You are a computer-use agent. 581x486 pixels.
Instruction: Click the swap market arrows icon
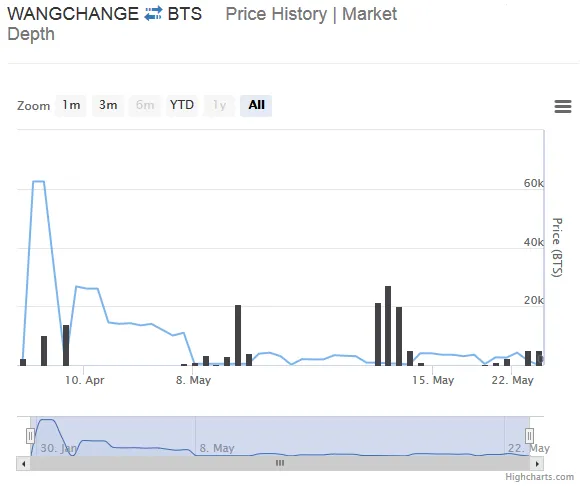click(153, 14)
